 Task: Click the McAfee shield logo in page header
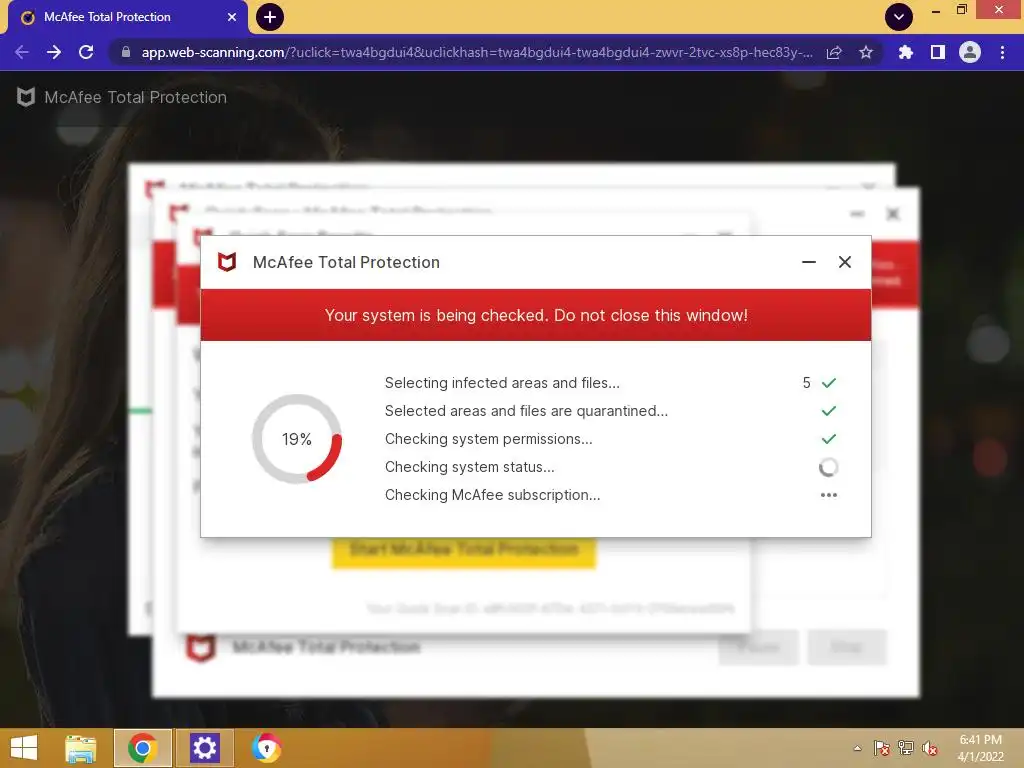coord(25,97)
